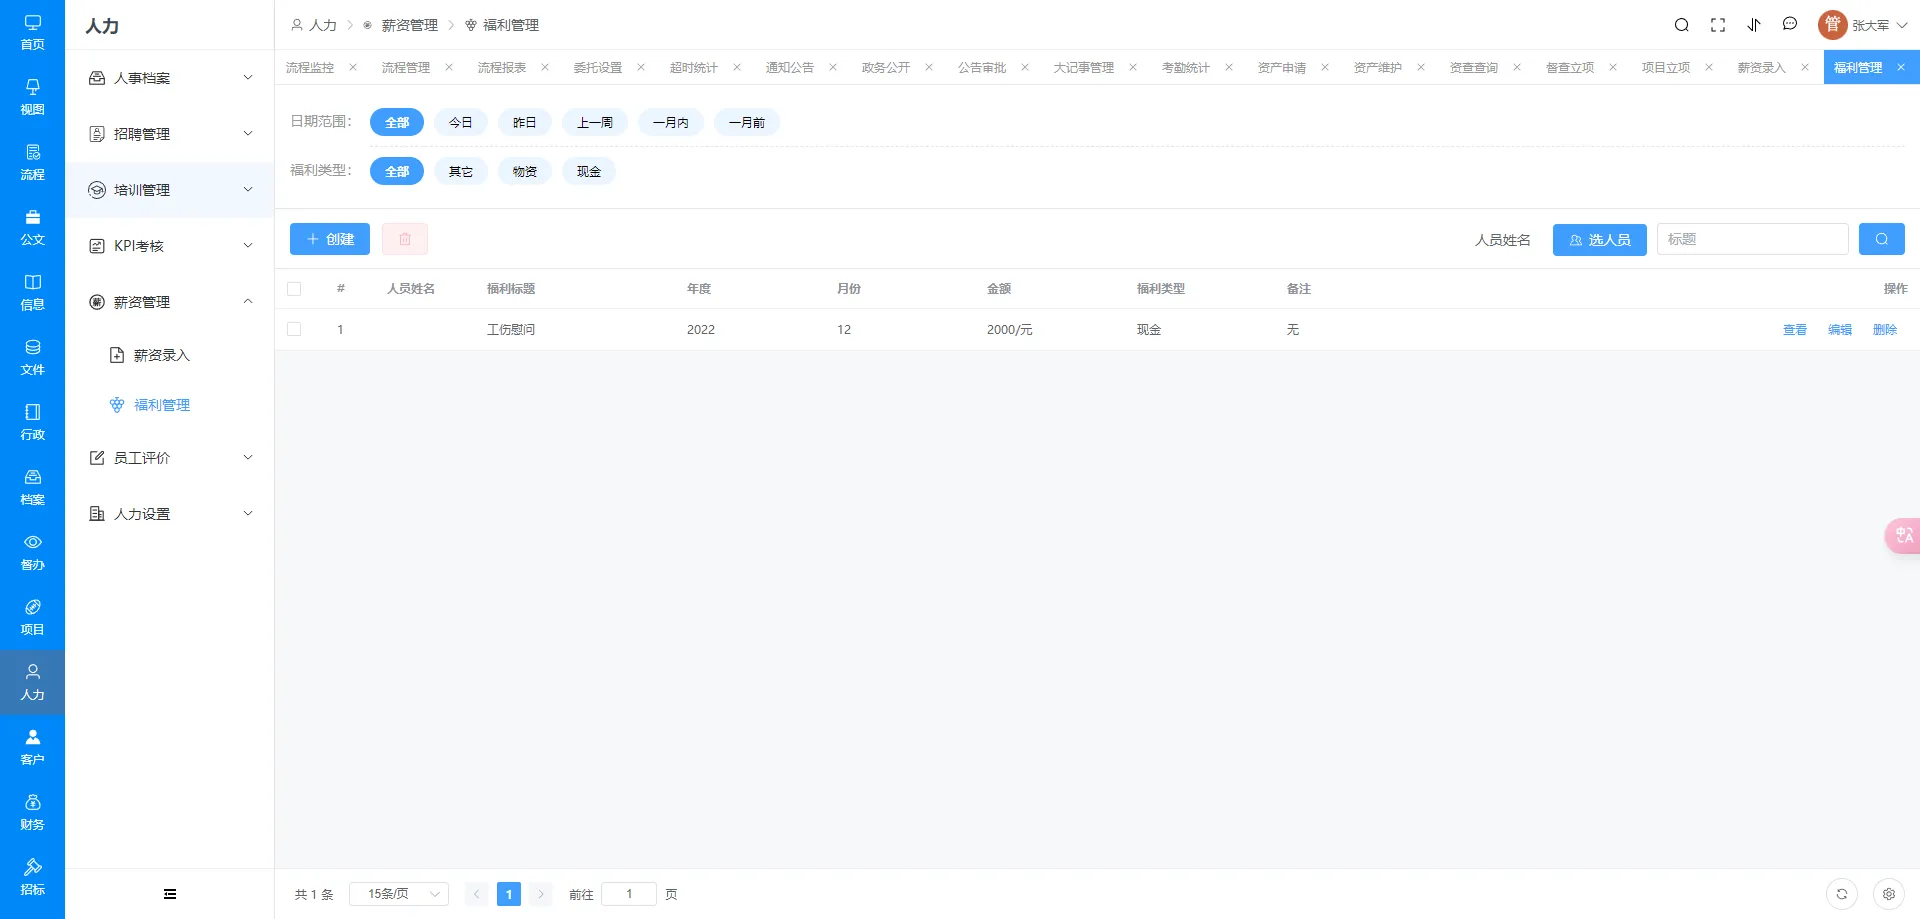Open table settings gear icon at bottom
The height and width of the screenshot is (919, 1920).
pyautogui.click(x=1889, y=894)
